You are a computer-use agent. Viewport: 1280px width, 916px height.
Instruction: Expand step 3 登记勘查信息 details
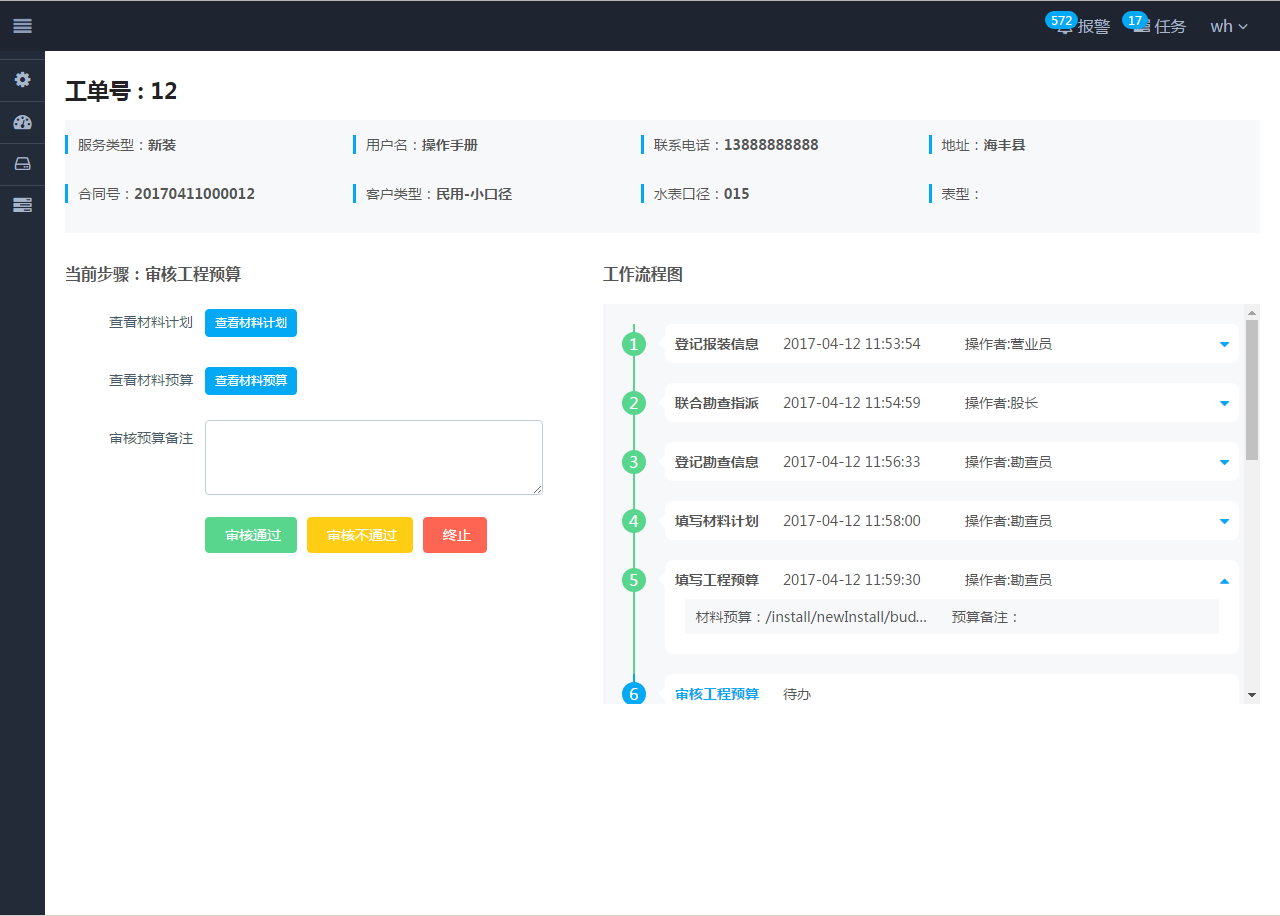point(1224,463)
